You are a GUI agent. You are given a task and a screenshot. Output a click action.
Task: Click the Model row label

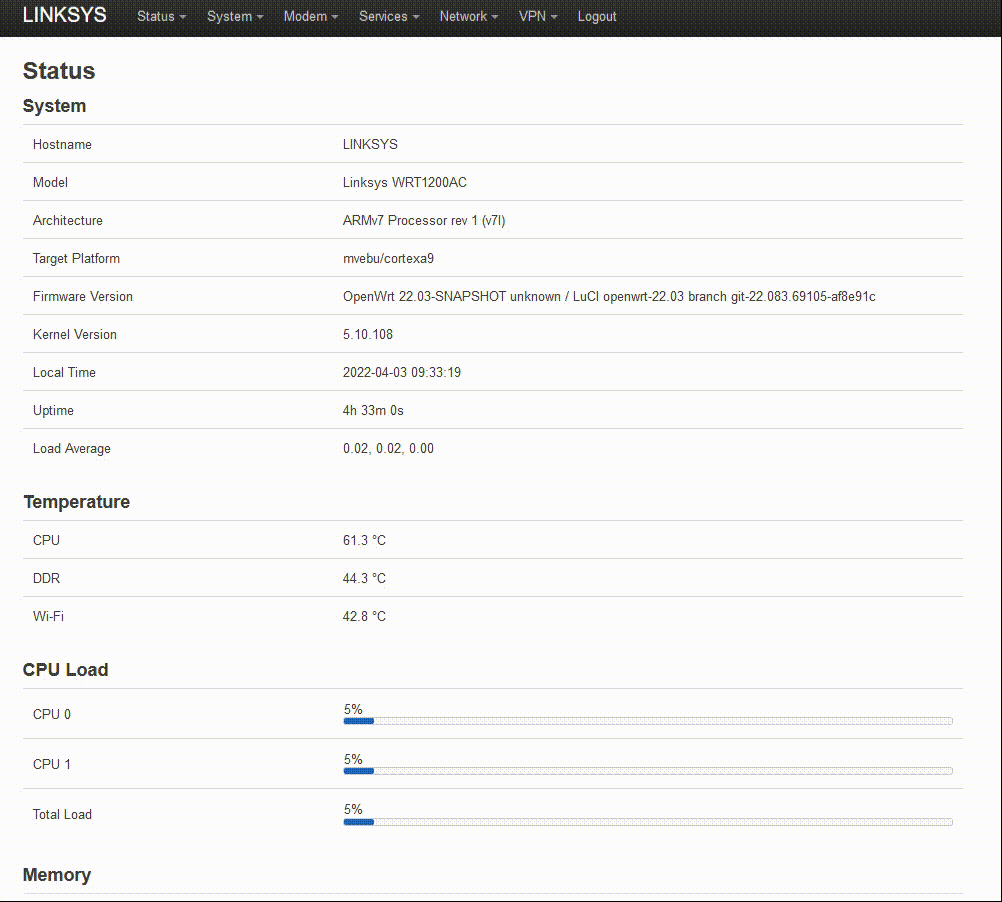click(x=50, y=183)
